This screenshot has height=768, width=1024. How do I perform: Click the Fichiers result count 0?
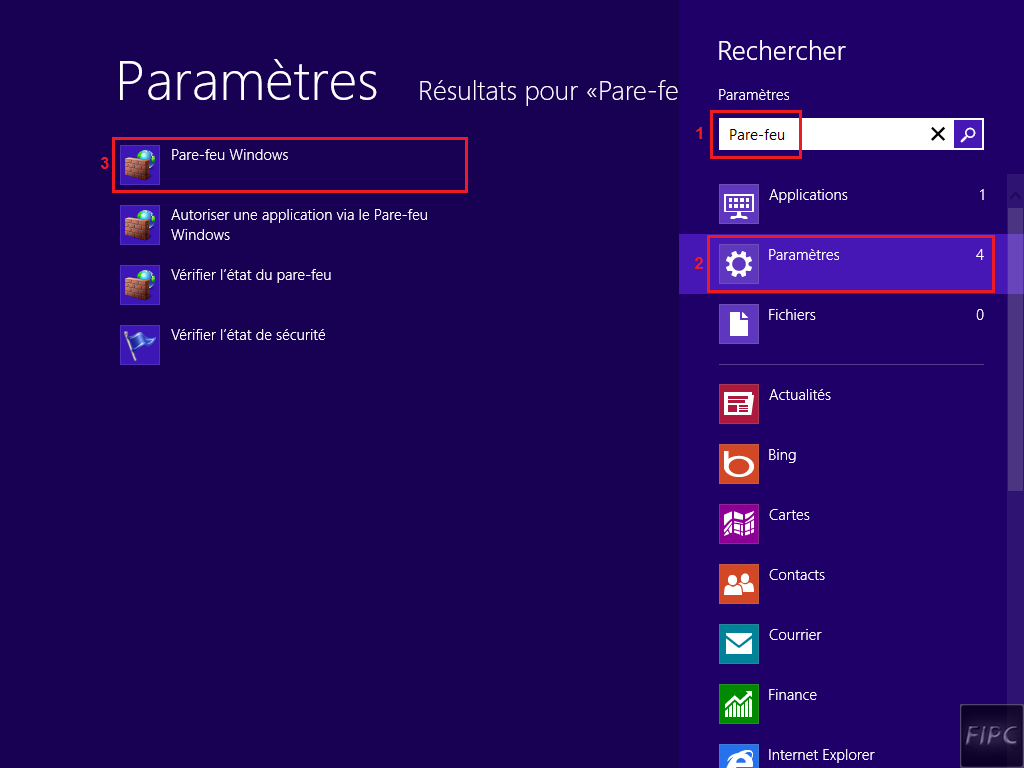[980, 315]
